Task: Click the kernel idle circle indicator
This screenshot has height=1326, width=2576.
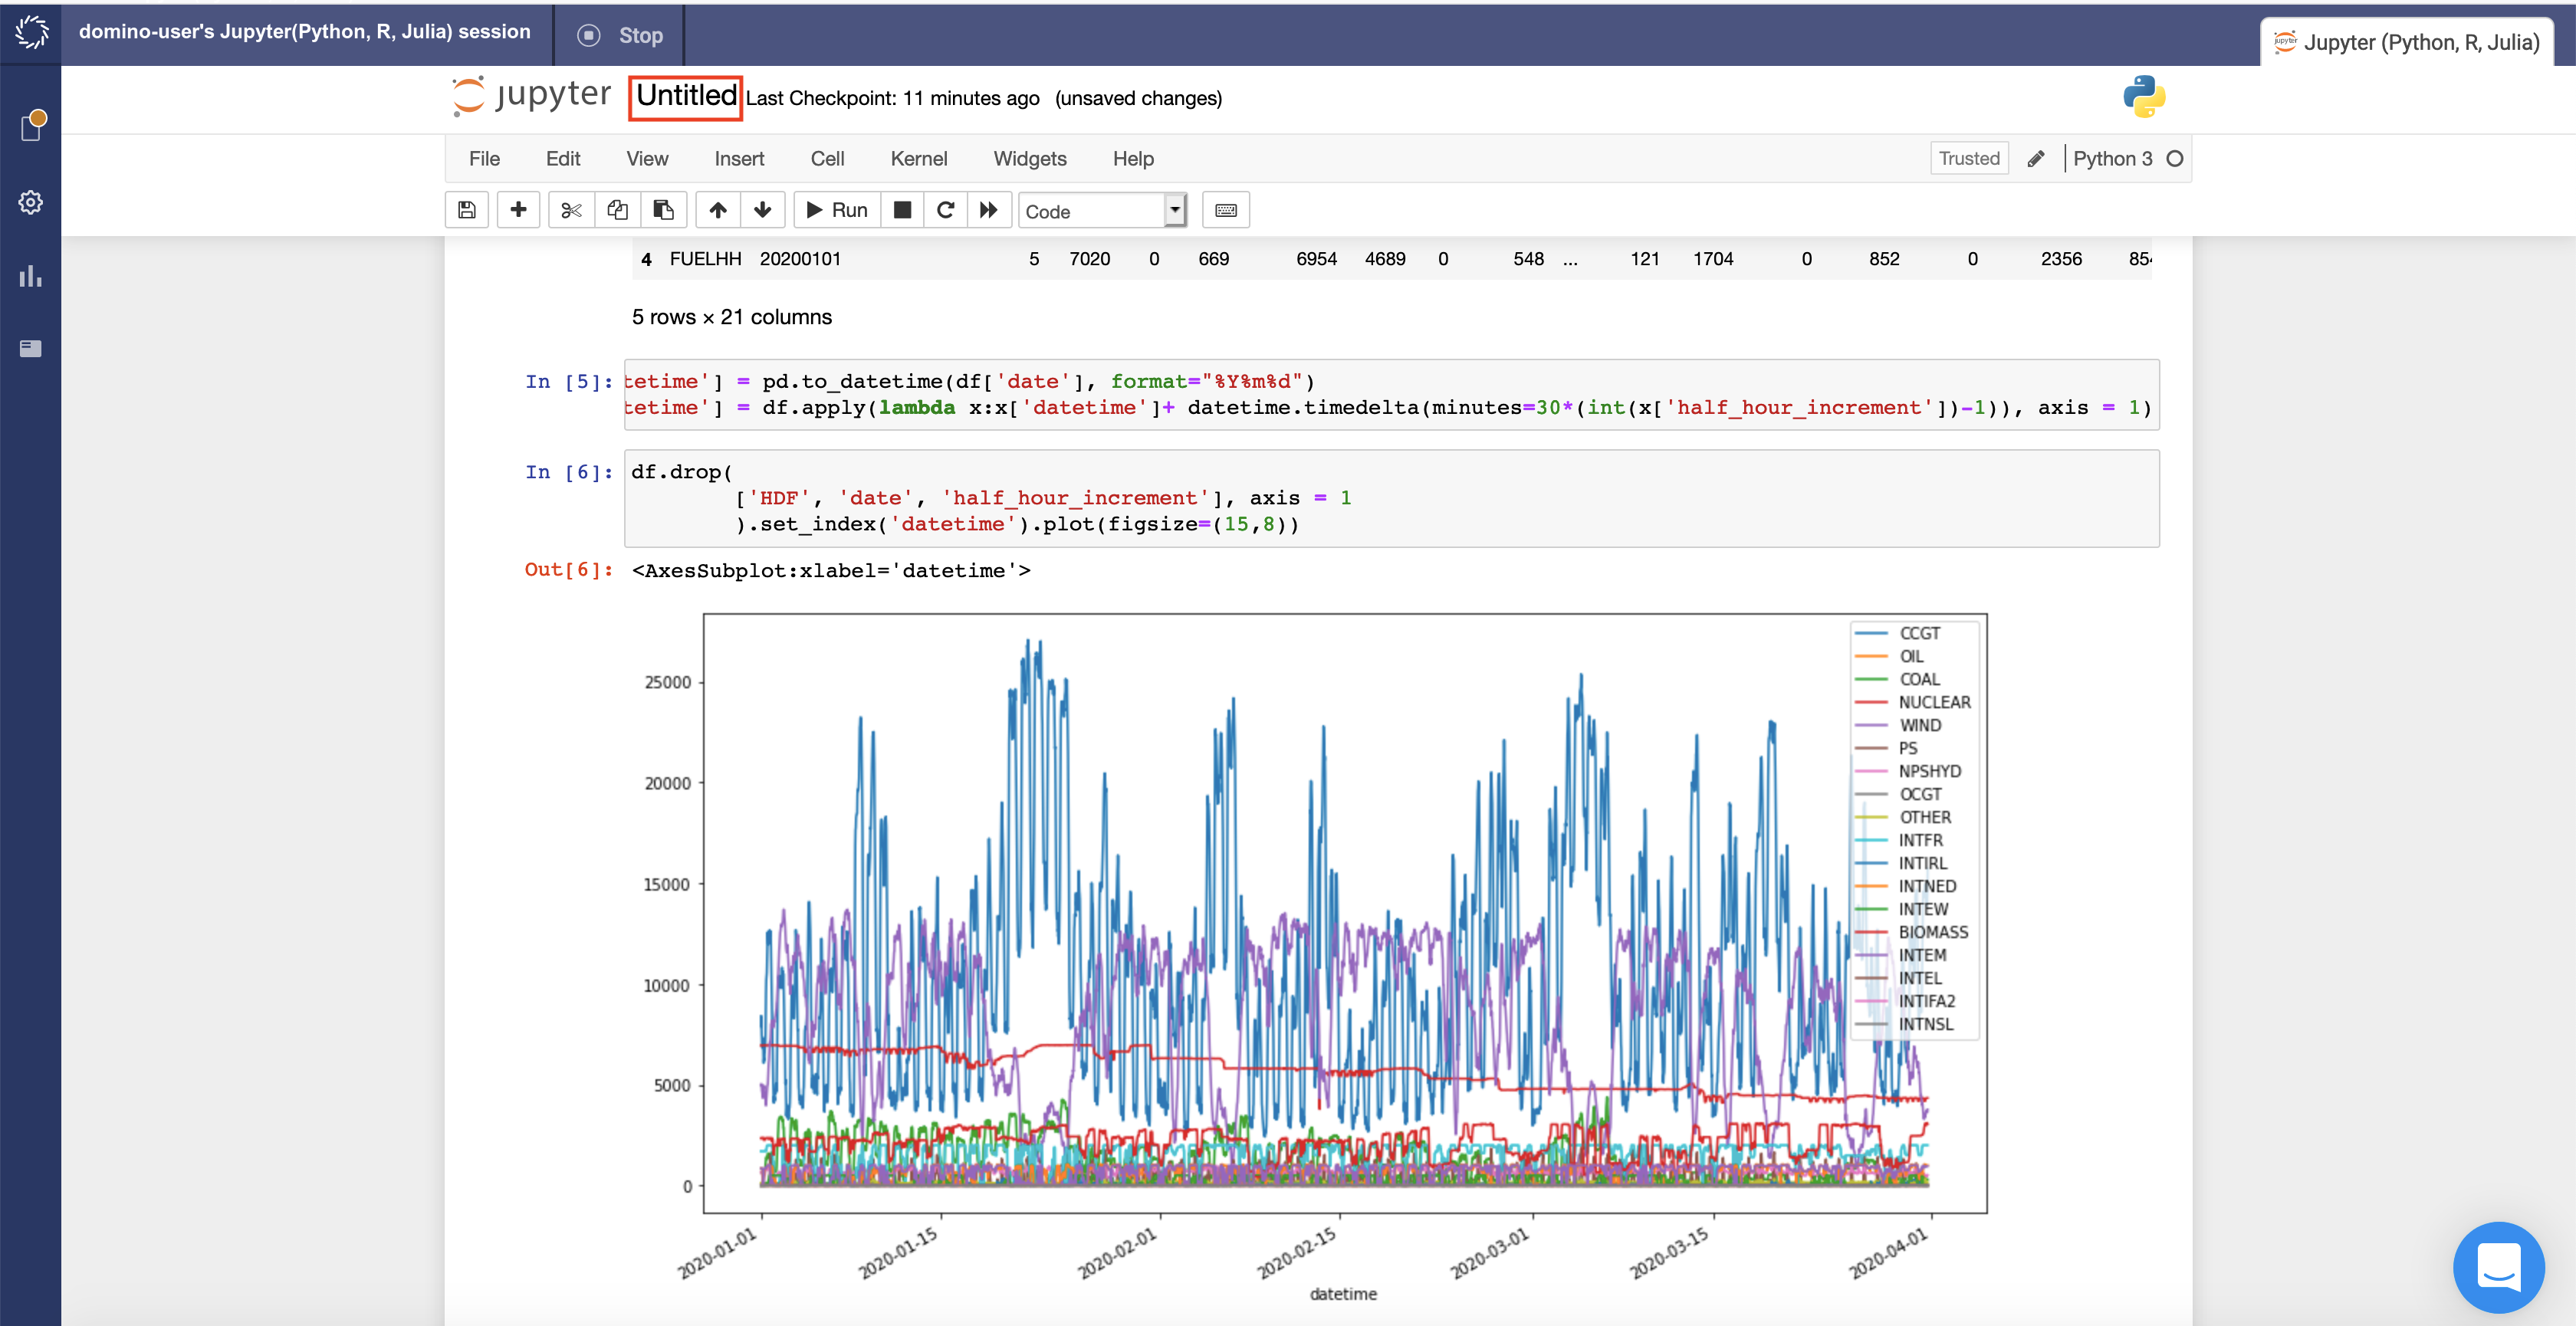Action: (2174, 159)
